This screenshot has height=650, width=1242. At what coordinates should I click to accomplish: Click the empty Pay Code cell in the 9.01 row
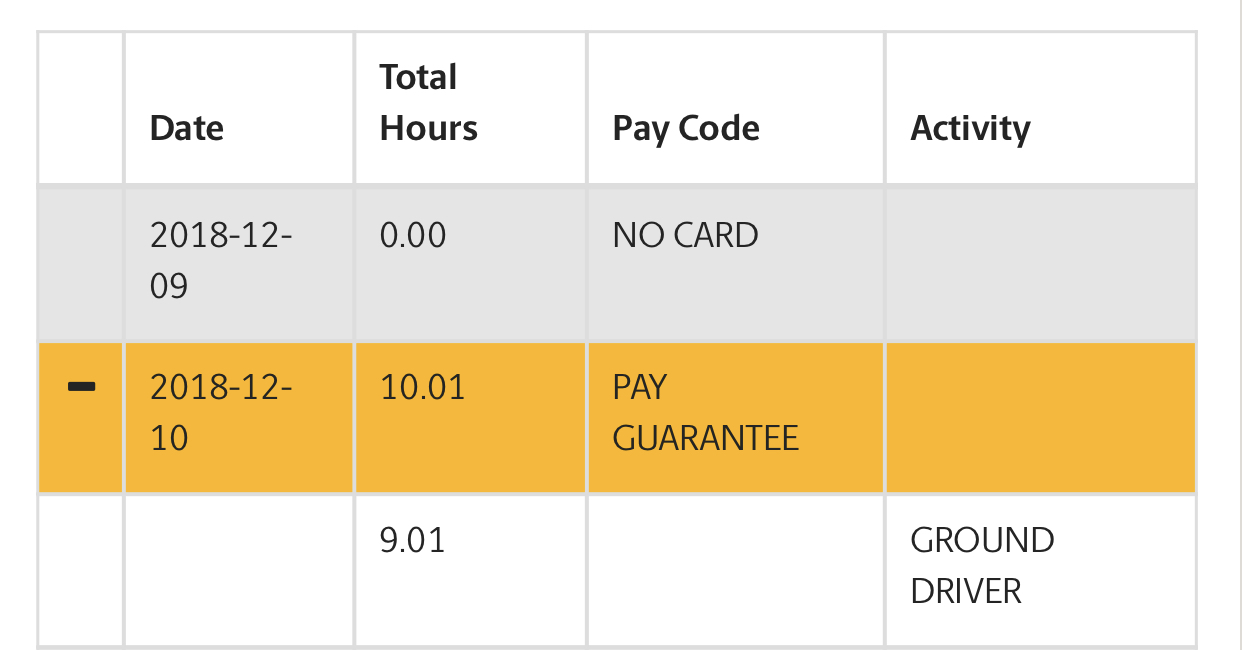pos(736,571)
